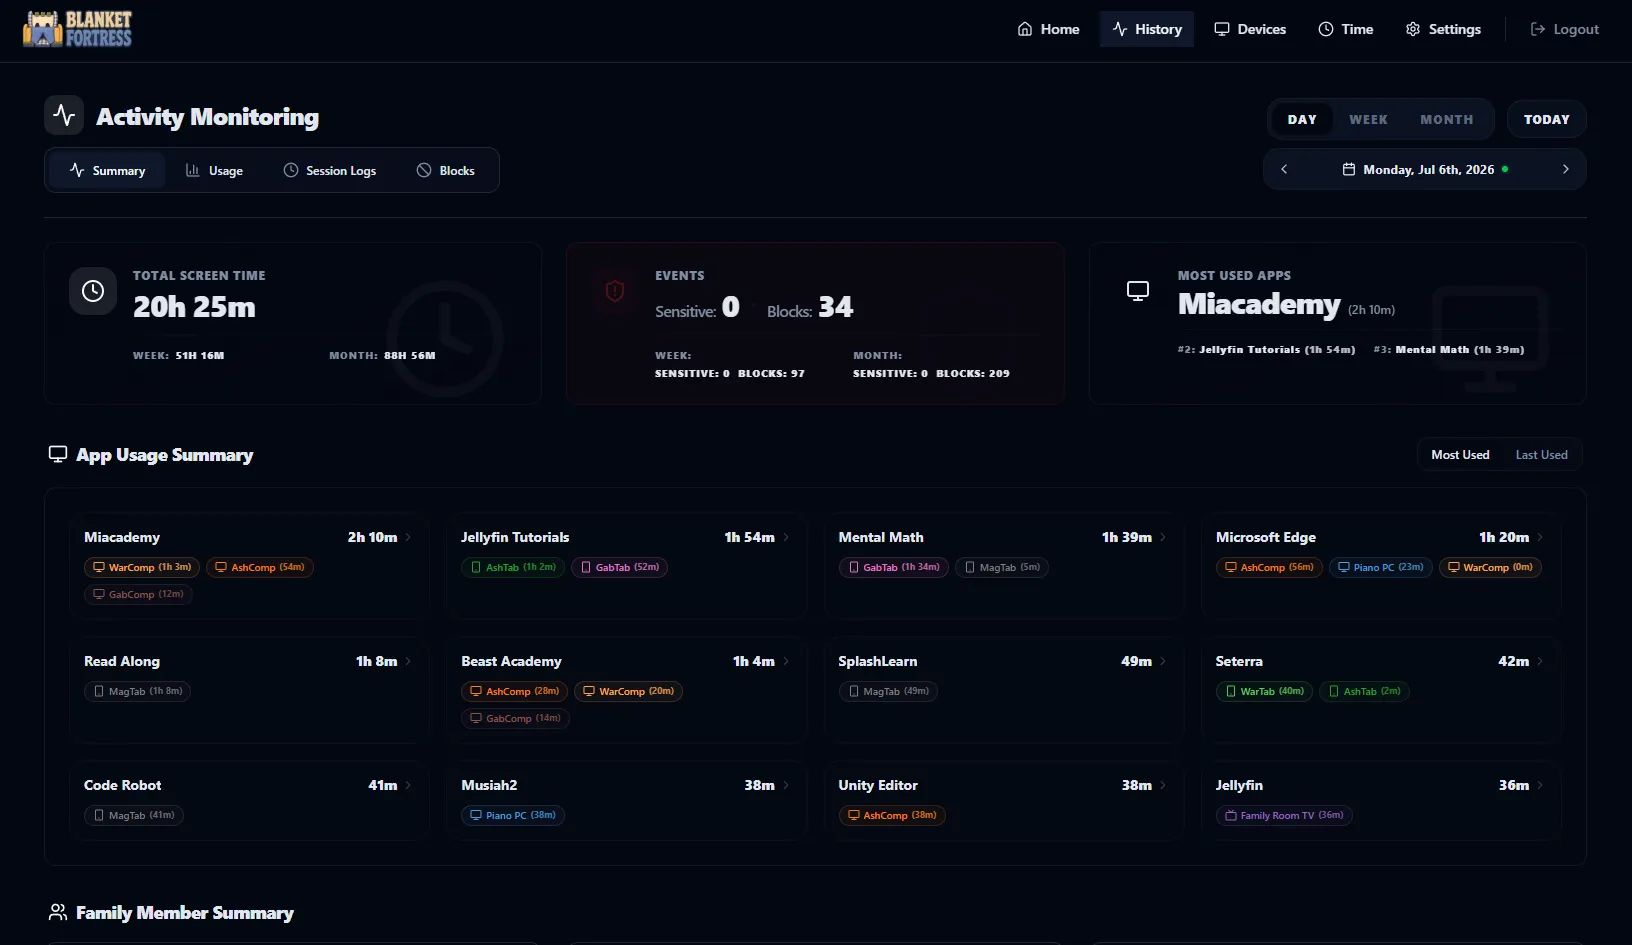
Task: Expand the Seterra card chevron
Action: coord(1540,661)
